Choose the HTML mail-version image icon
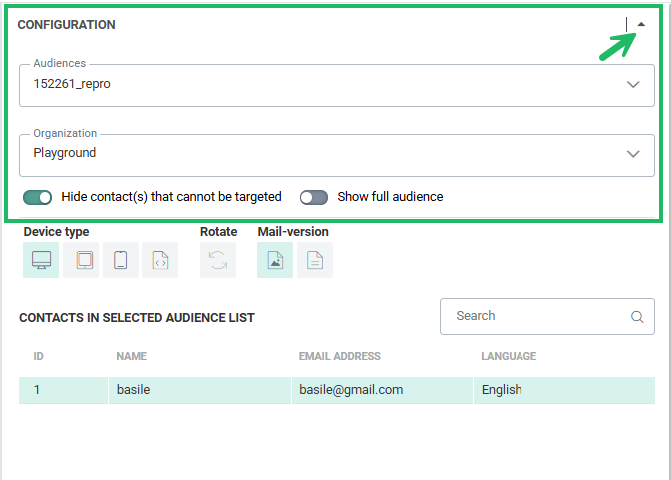 275,260
